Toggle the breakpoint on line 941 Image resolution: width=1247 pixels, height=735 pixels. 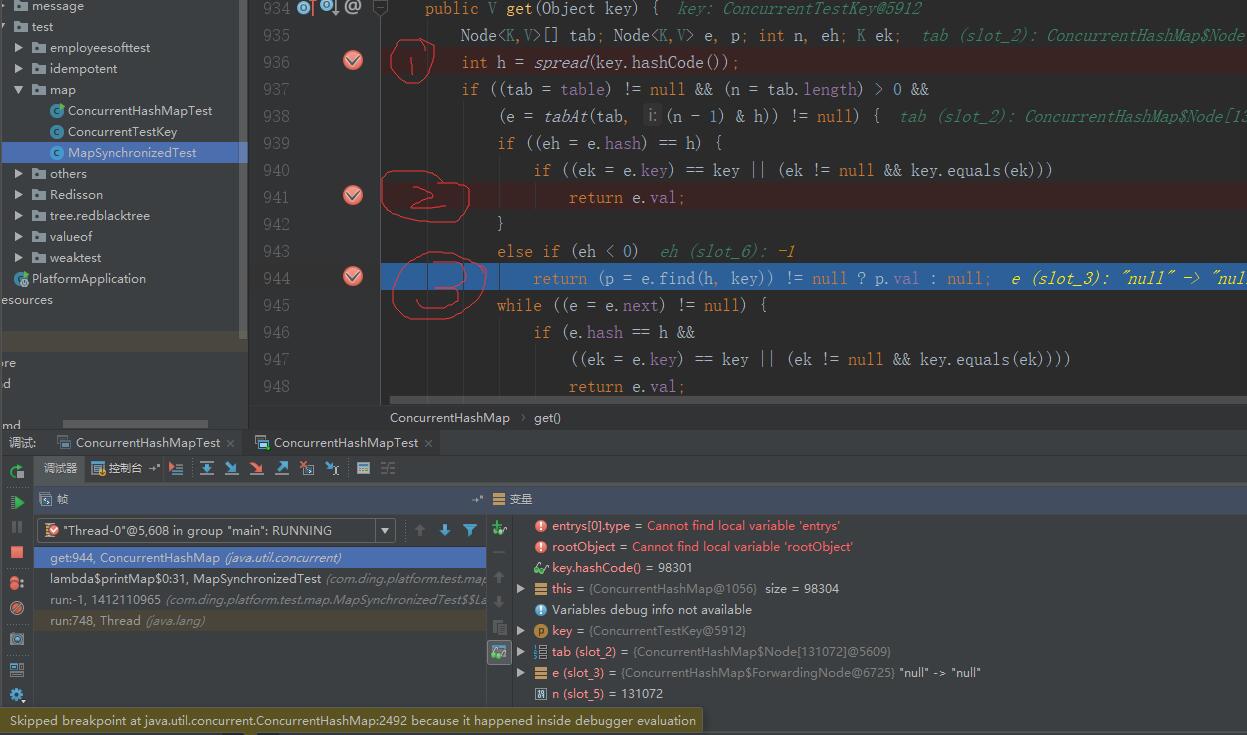click(352, 196)
